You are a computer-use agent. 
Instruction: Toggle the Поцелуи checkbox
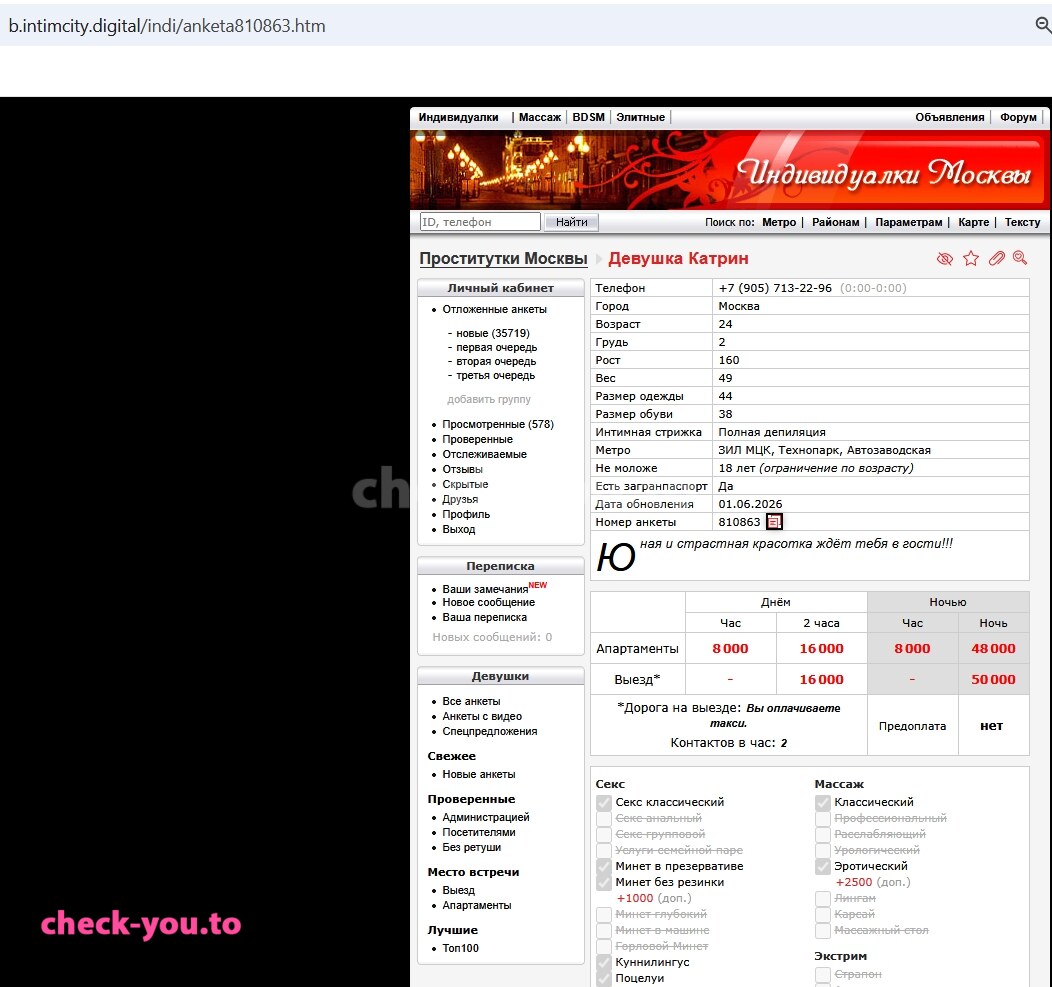tap(604, 978)
